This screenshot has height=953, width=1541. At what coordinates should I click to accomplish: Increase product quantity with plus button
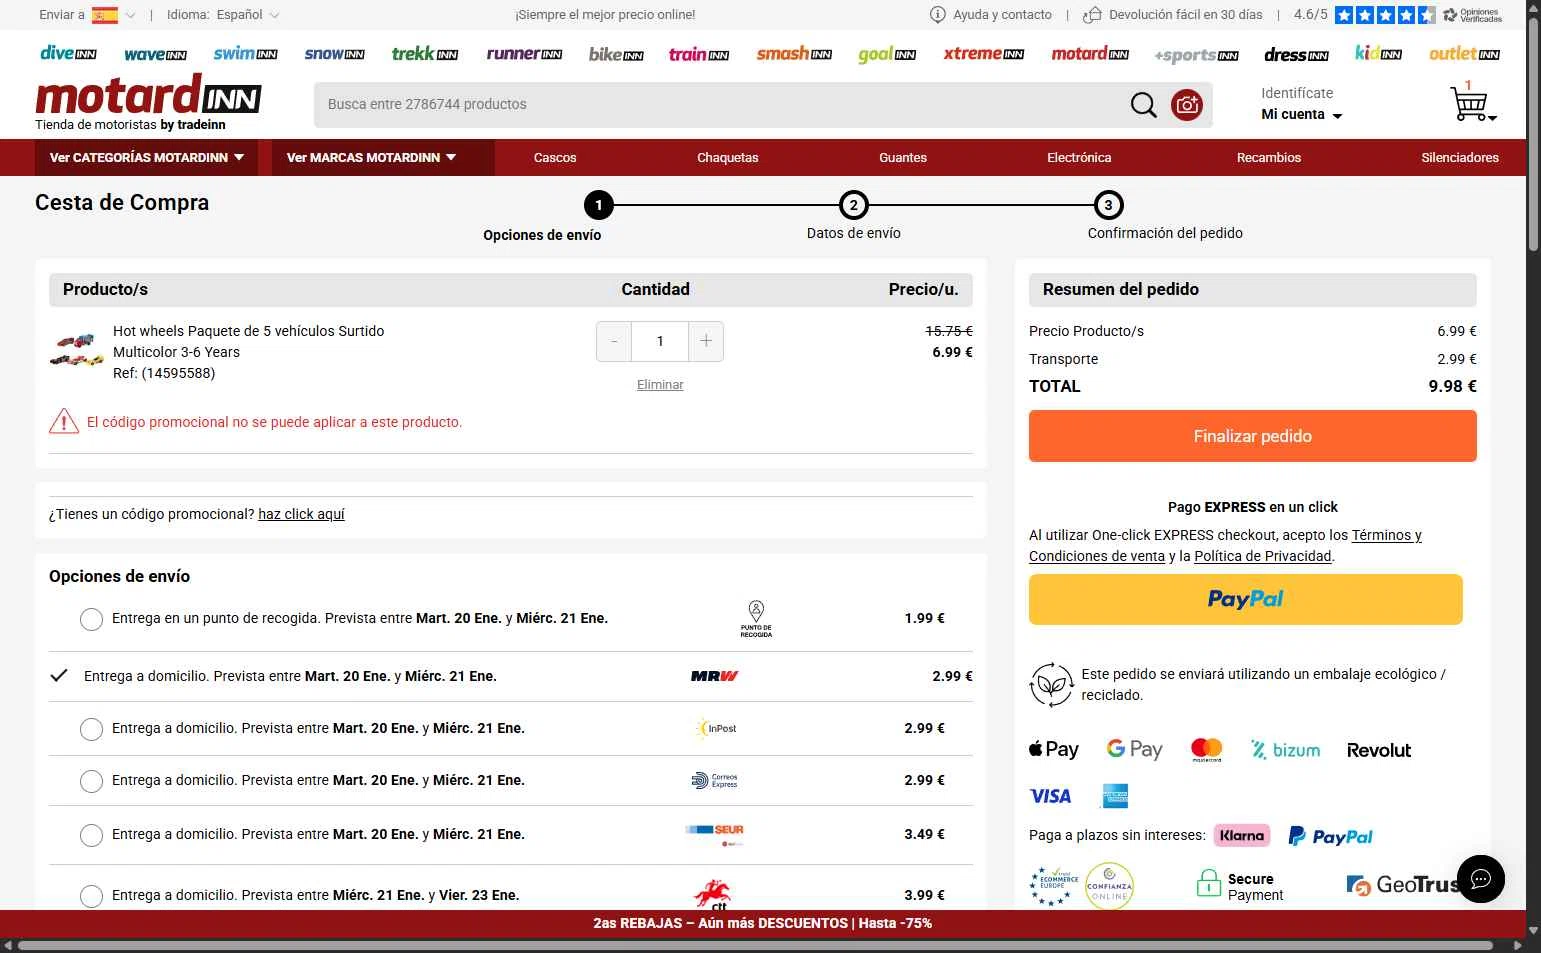(706, 342)
